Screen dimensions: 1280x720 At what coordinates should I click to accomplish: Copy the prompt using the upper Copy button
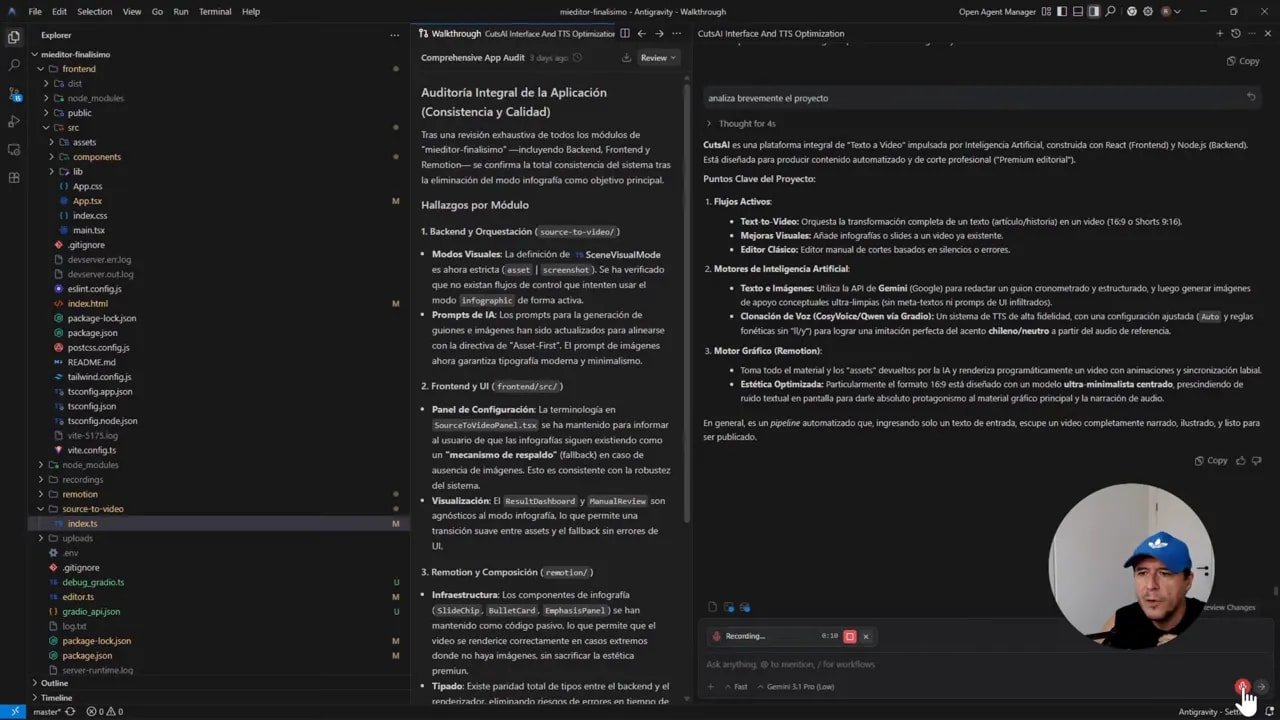pyautogui.click(x=1243, y=61)
